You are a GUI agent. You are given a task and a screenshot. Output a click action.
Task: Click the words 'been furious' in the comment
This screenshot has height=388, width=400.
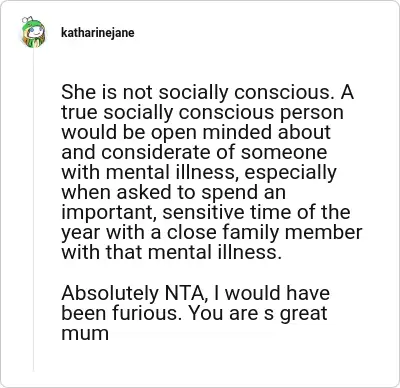(x=119, y=313)
